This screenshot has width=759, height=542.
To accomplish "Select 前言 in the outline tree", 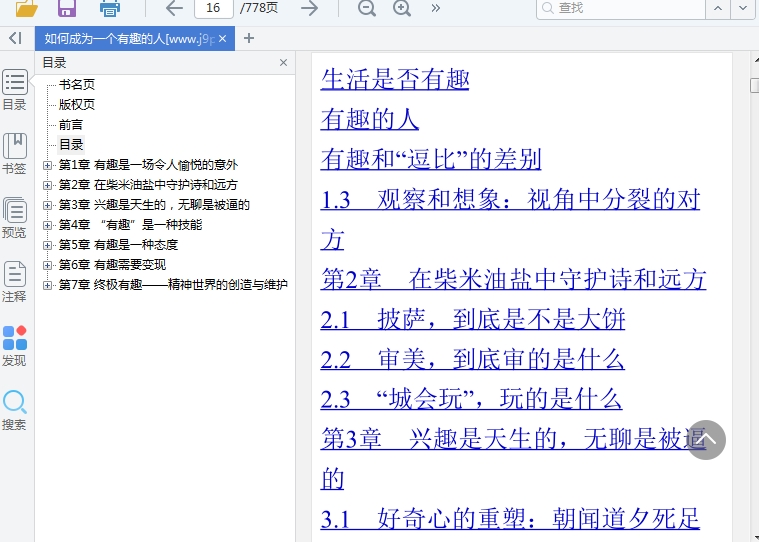I will [x=71, y=125].
